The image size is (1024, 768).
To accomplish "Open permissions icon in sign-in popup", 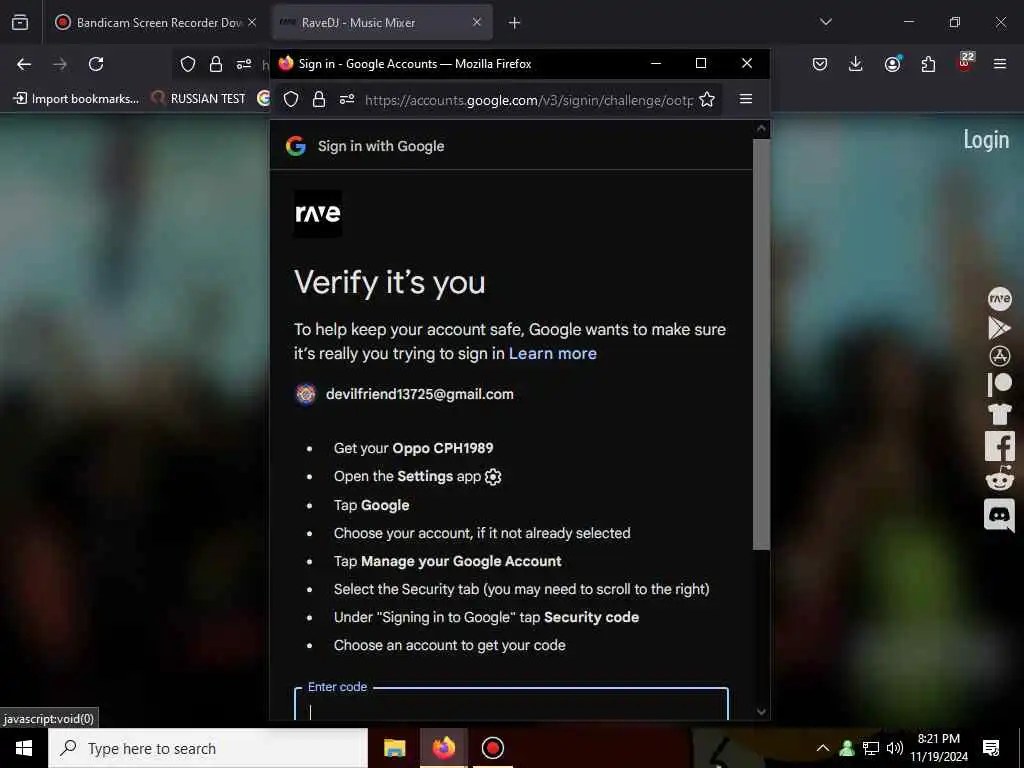I will 347,99.
